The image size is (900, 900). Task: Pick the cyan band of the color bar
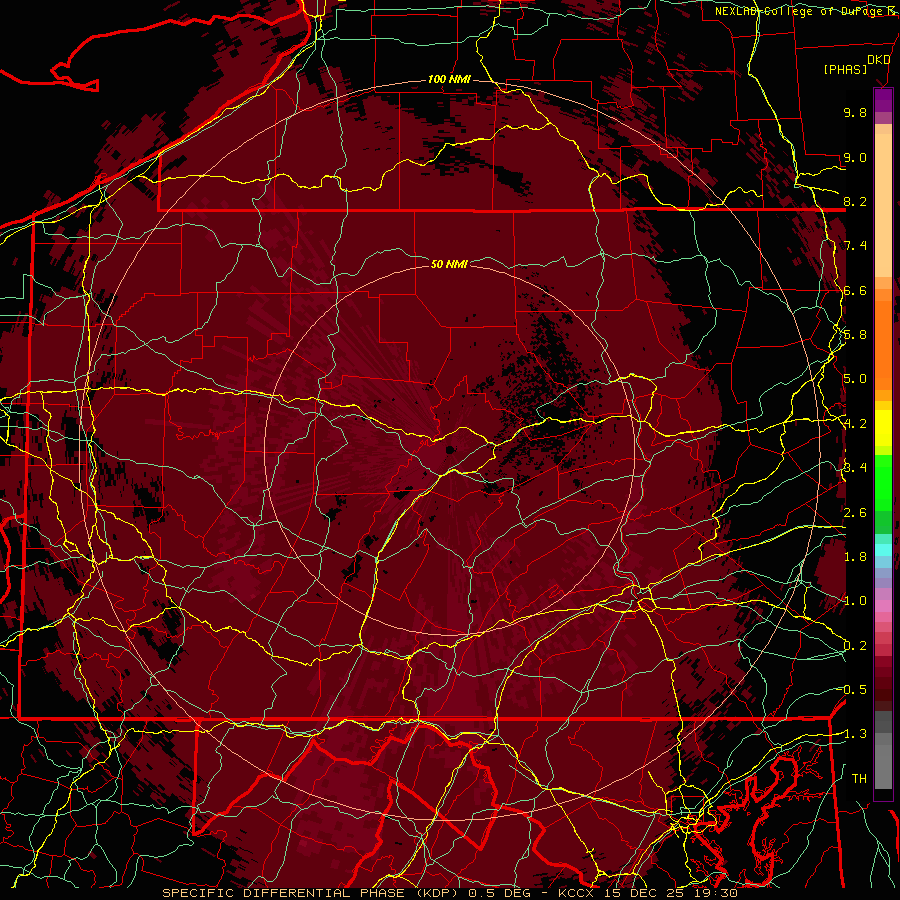pos(883,549)
